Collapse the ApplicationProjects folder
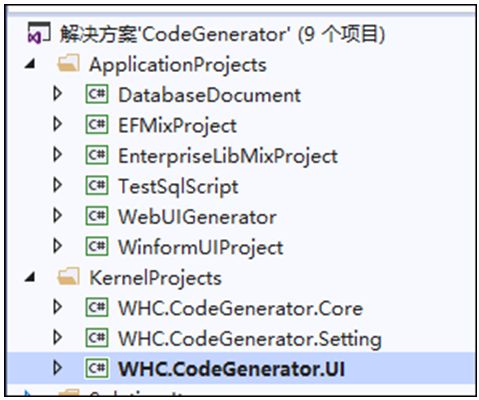The image size is (479, 400). (30, 64)
